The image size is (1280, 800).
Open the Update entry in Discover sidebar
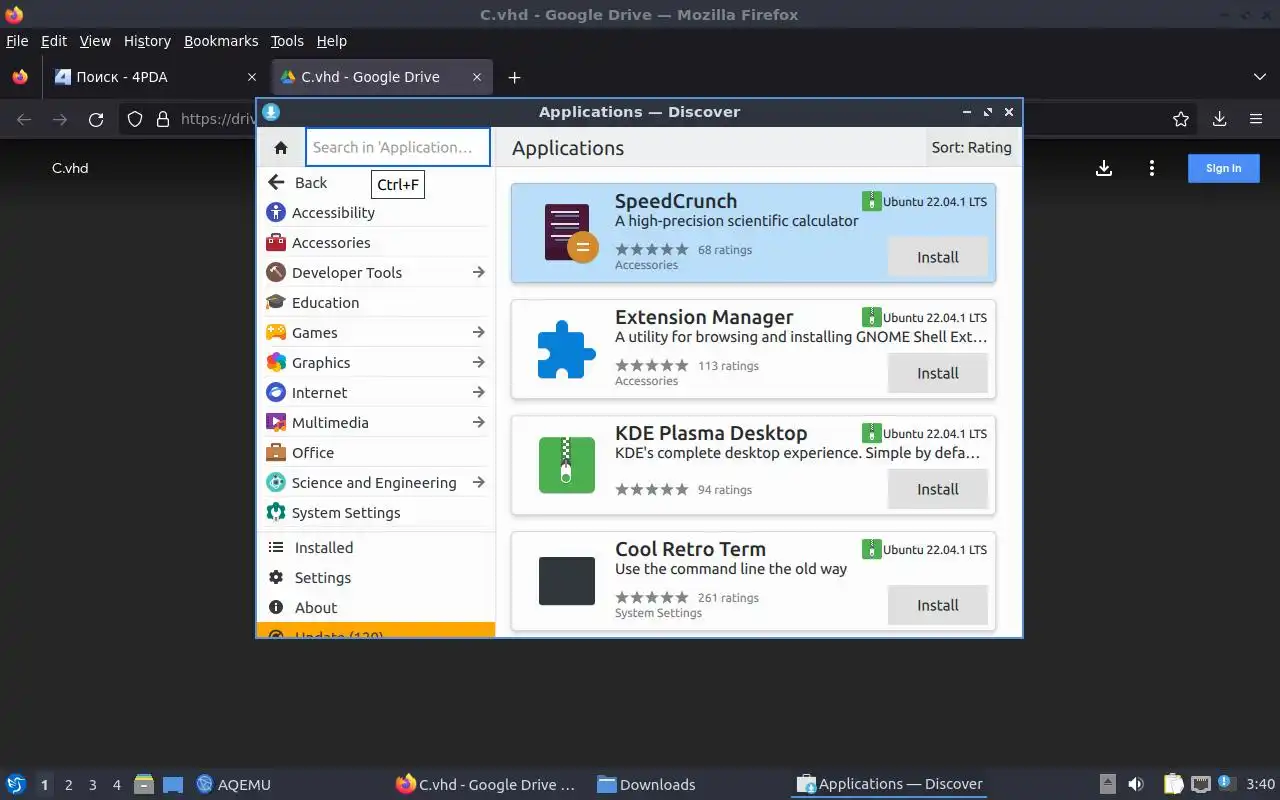click(376, 631)
